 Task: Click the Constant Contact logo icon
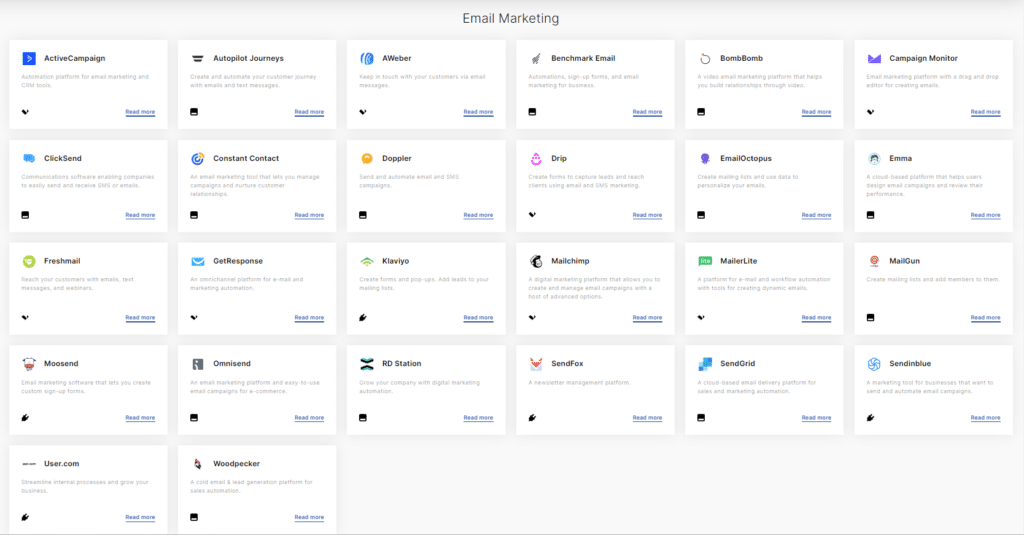198,159
